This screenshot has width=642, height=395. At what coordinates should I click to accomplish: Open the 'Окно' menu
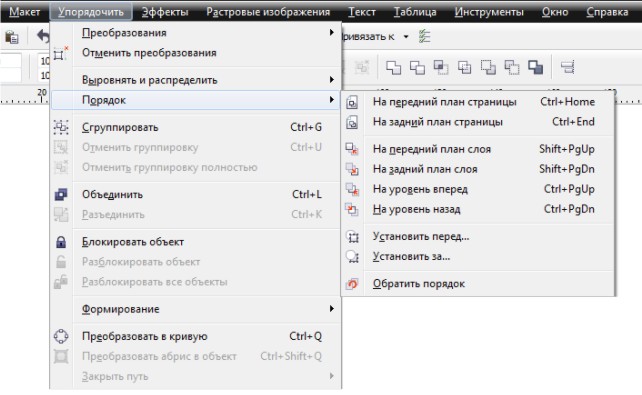pyautogui.click(x=555, y=12)
